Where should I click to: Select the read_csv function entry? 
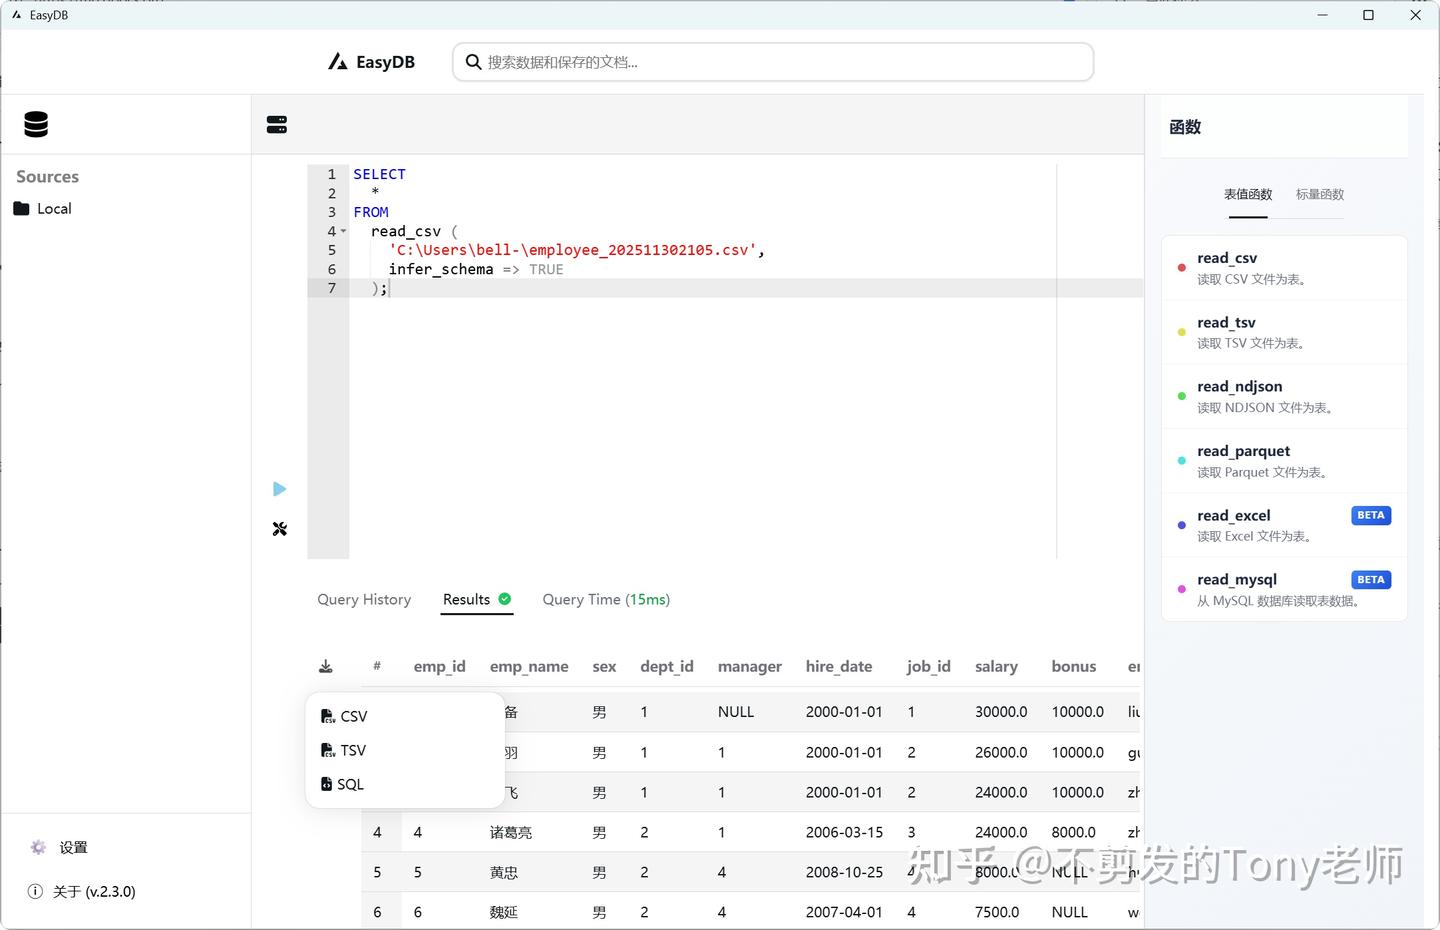[x=1284, y=267]
